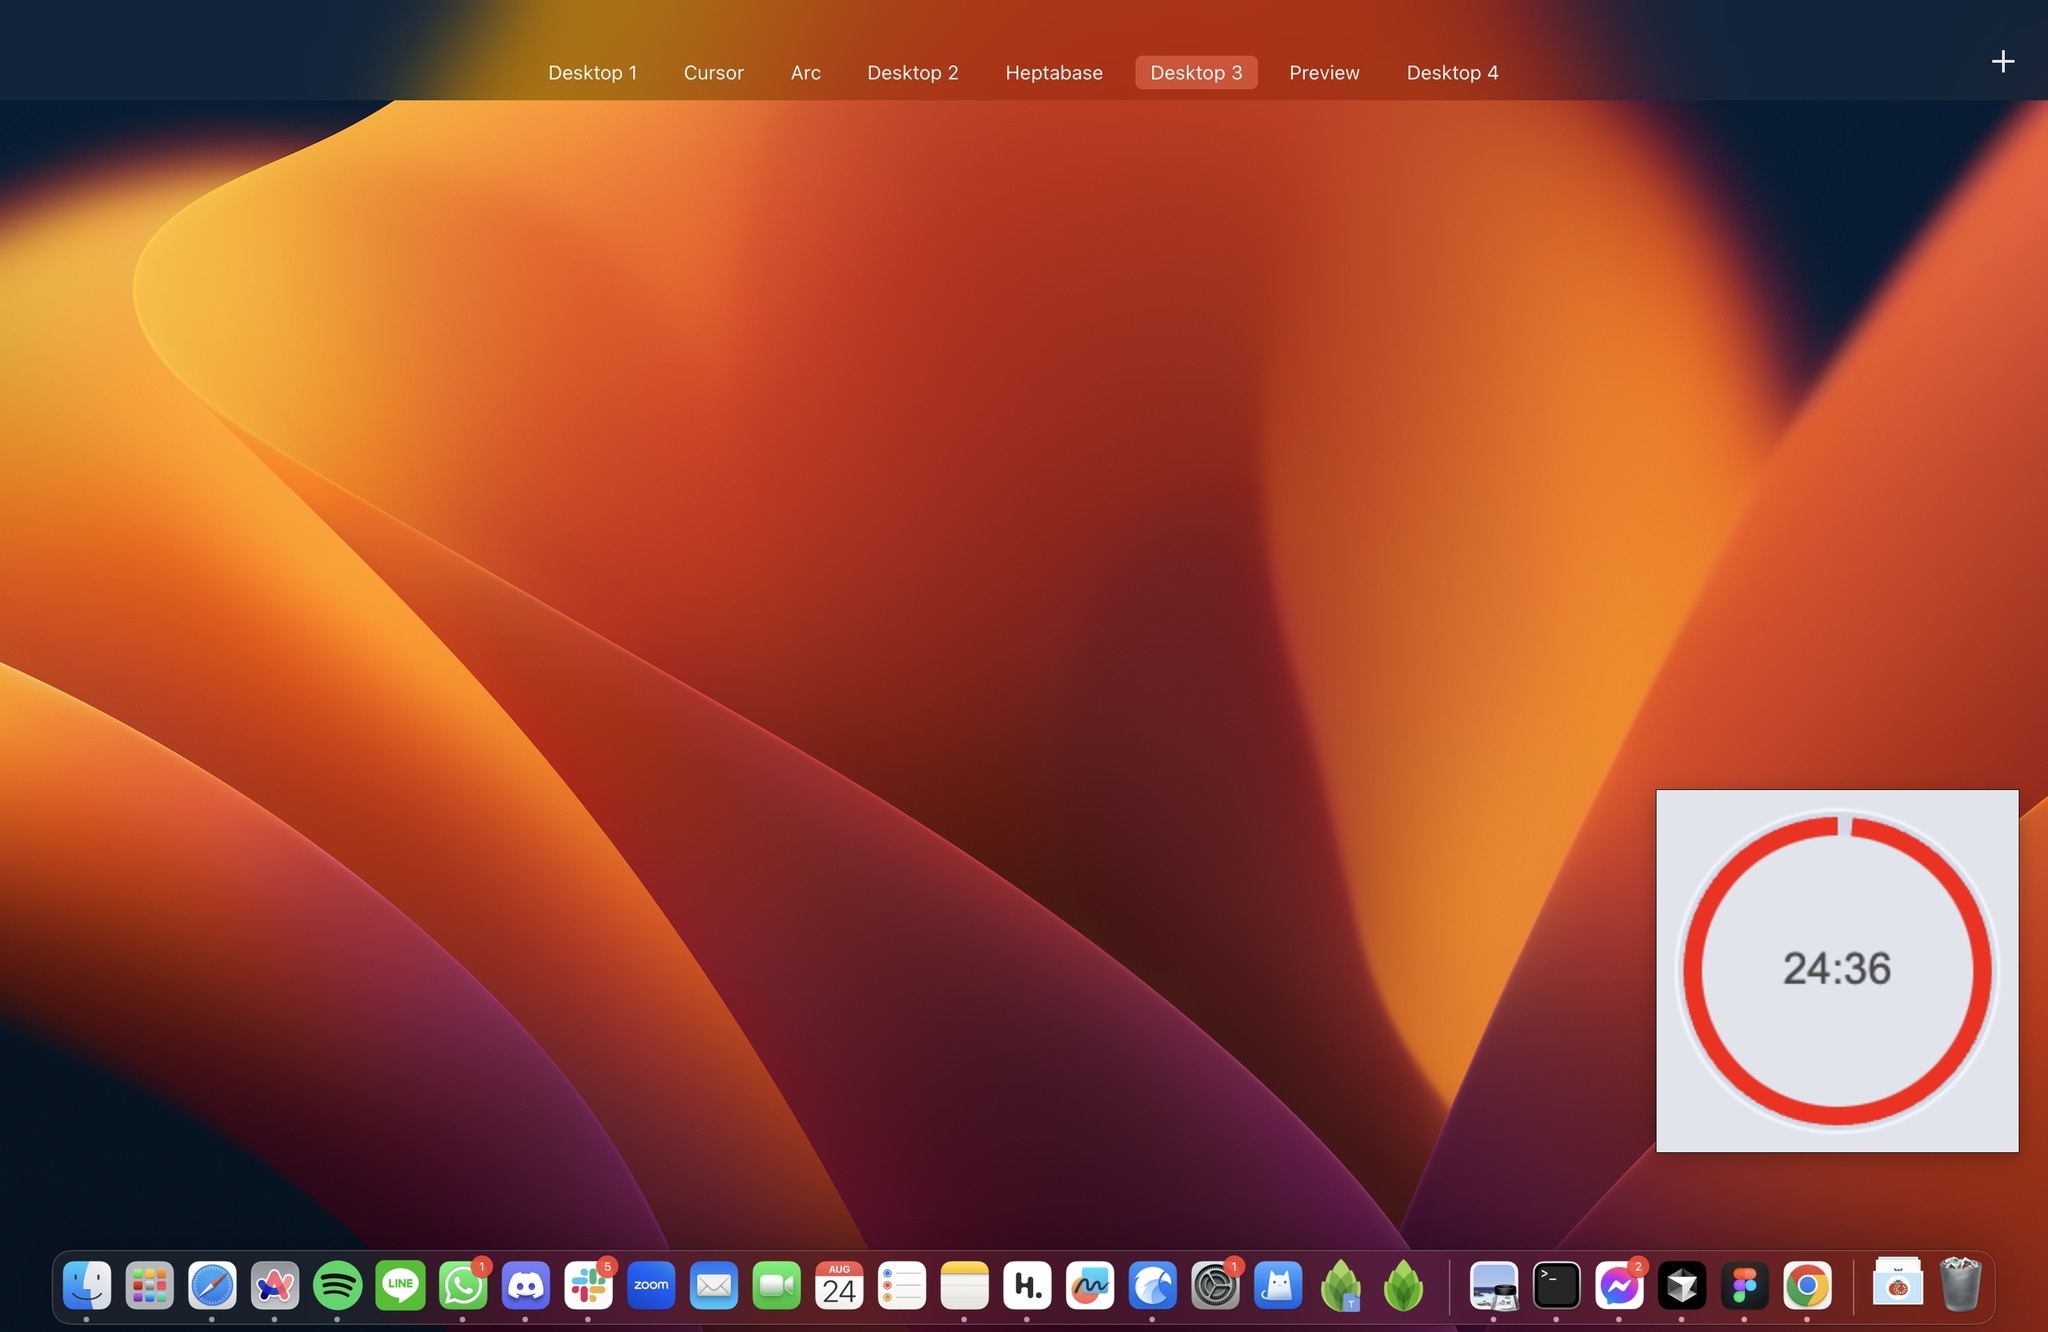Open the Trash in the dock
The height and width of the screenshot is (1332, 2048).
click(x=1960, y=1286)
